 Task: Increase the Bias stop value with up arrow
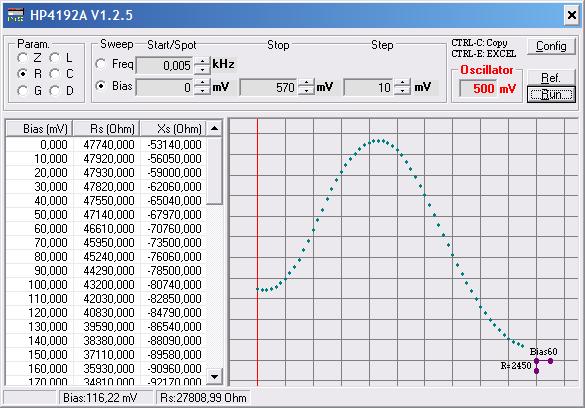[x=306, y=83]
